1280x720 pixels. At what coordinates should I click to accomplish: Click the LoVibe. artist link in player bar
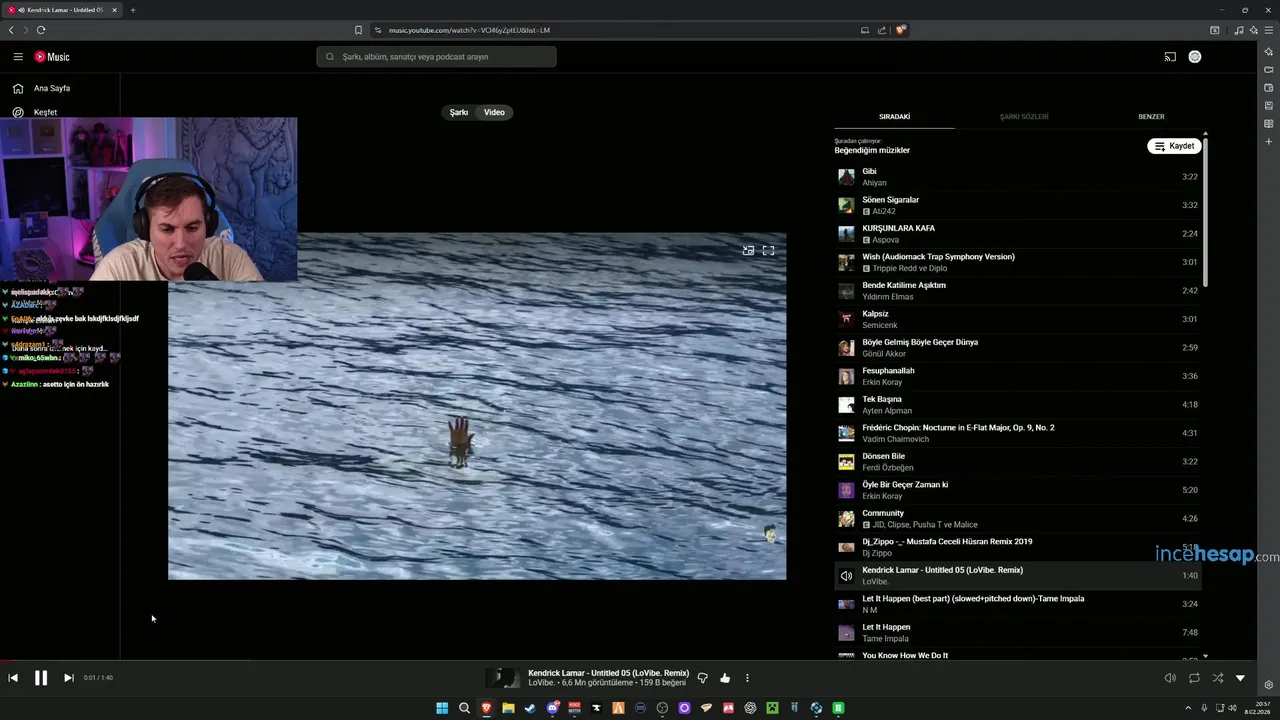click(x=541, y=683)
